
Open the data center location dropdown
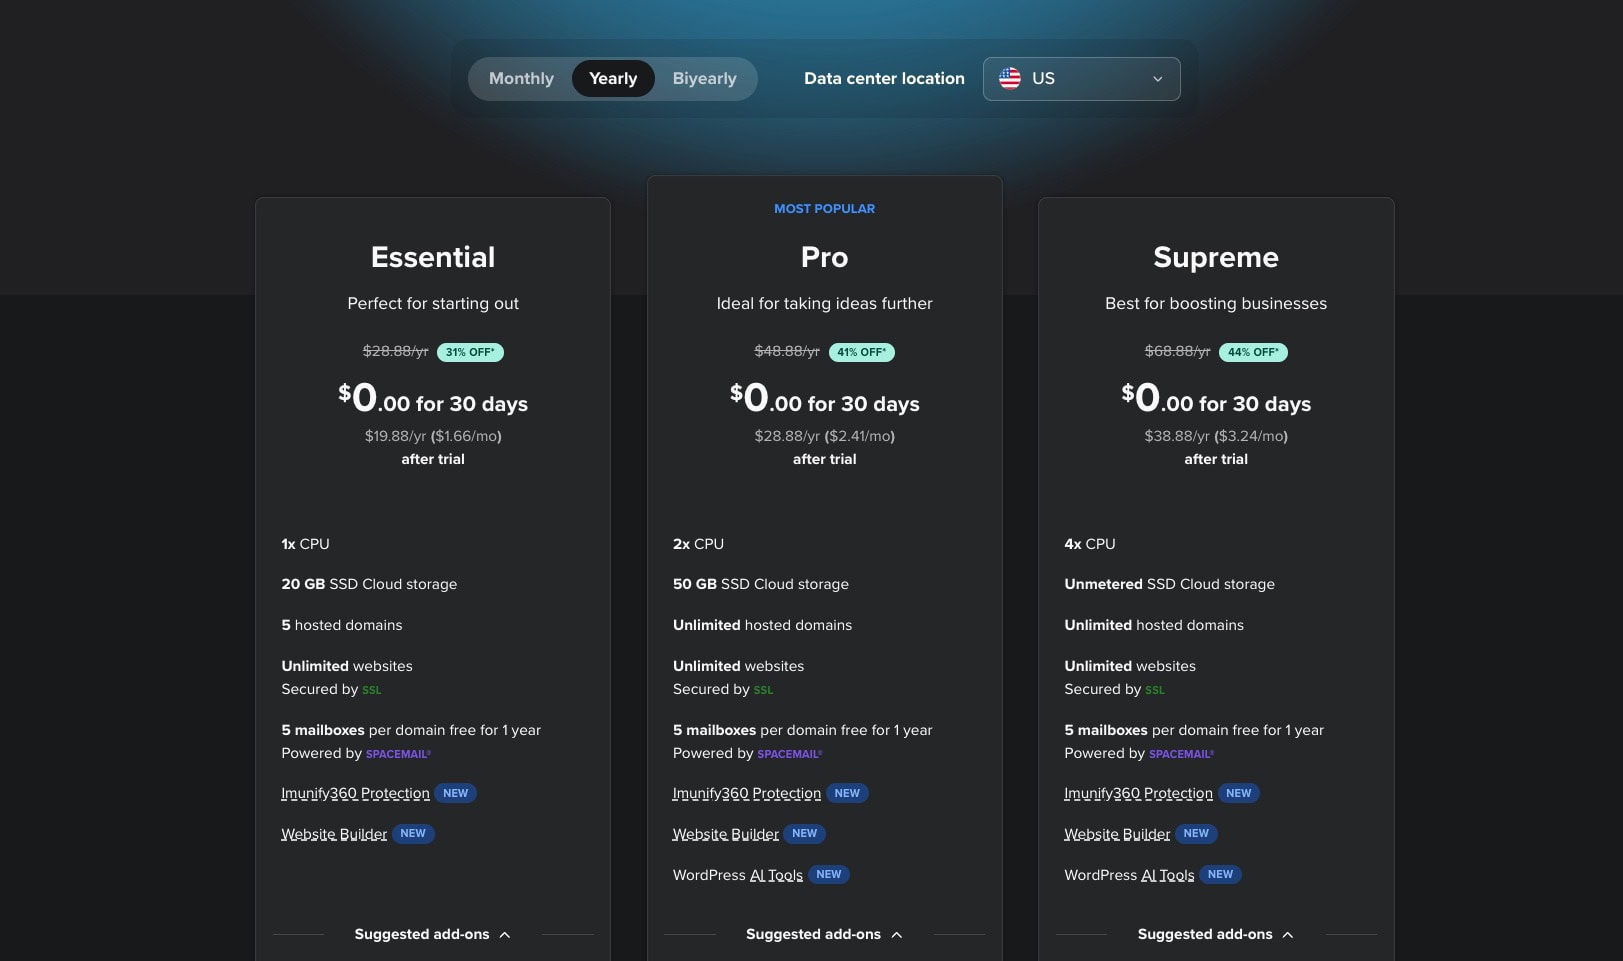[x=1081, y=78]
